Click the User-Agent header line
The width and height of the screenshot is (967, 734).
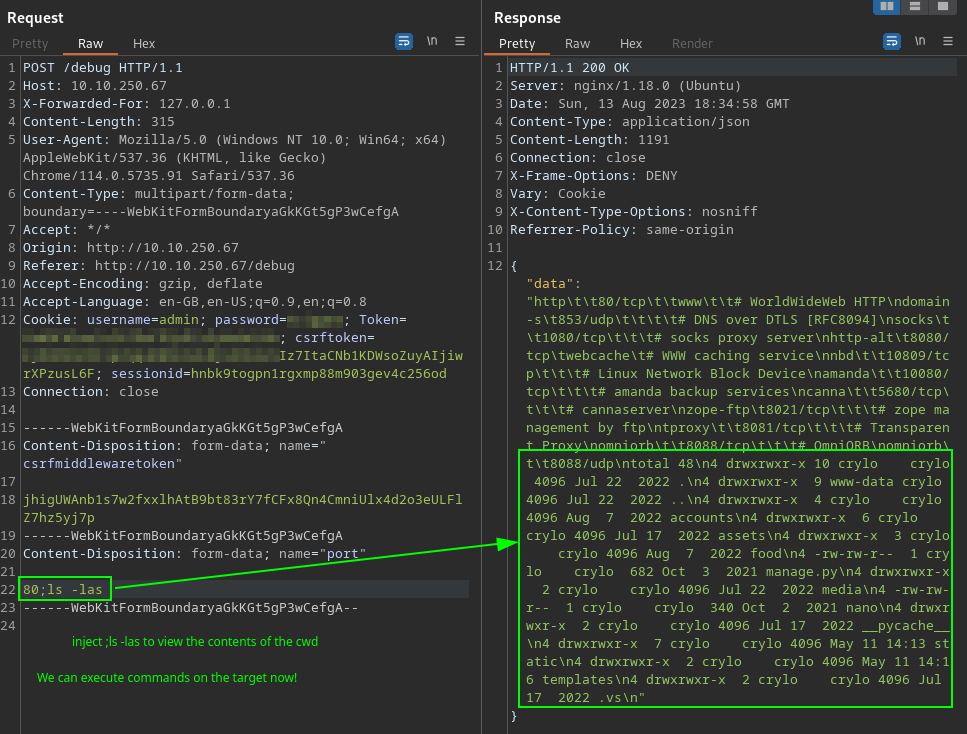point(234,157)
